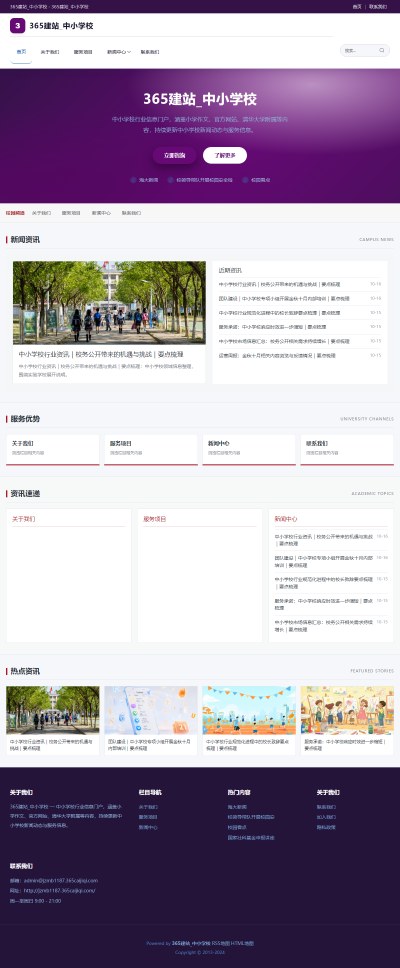Image resolution: width=400 pixels, height=968 pixels.
Task: Open HTML地图 link at page bottom
Action: tap(243, 943)
